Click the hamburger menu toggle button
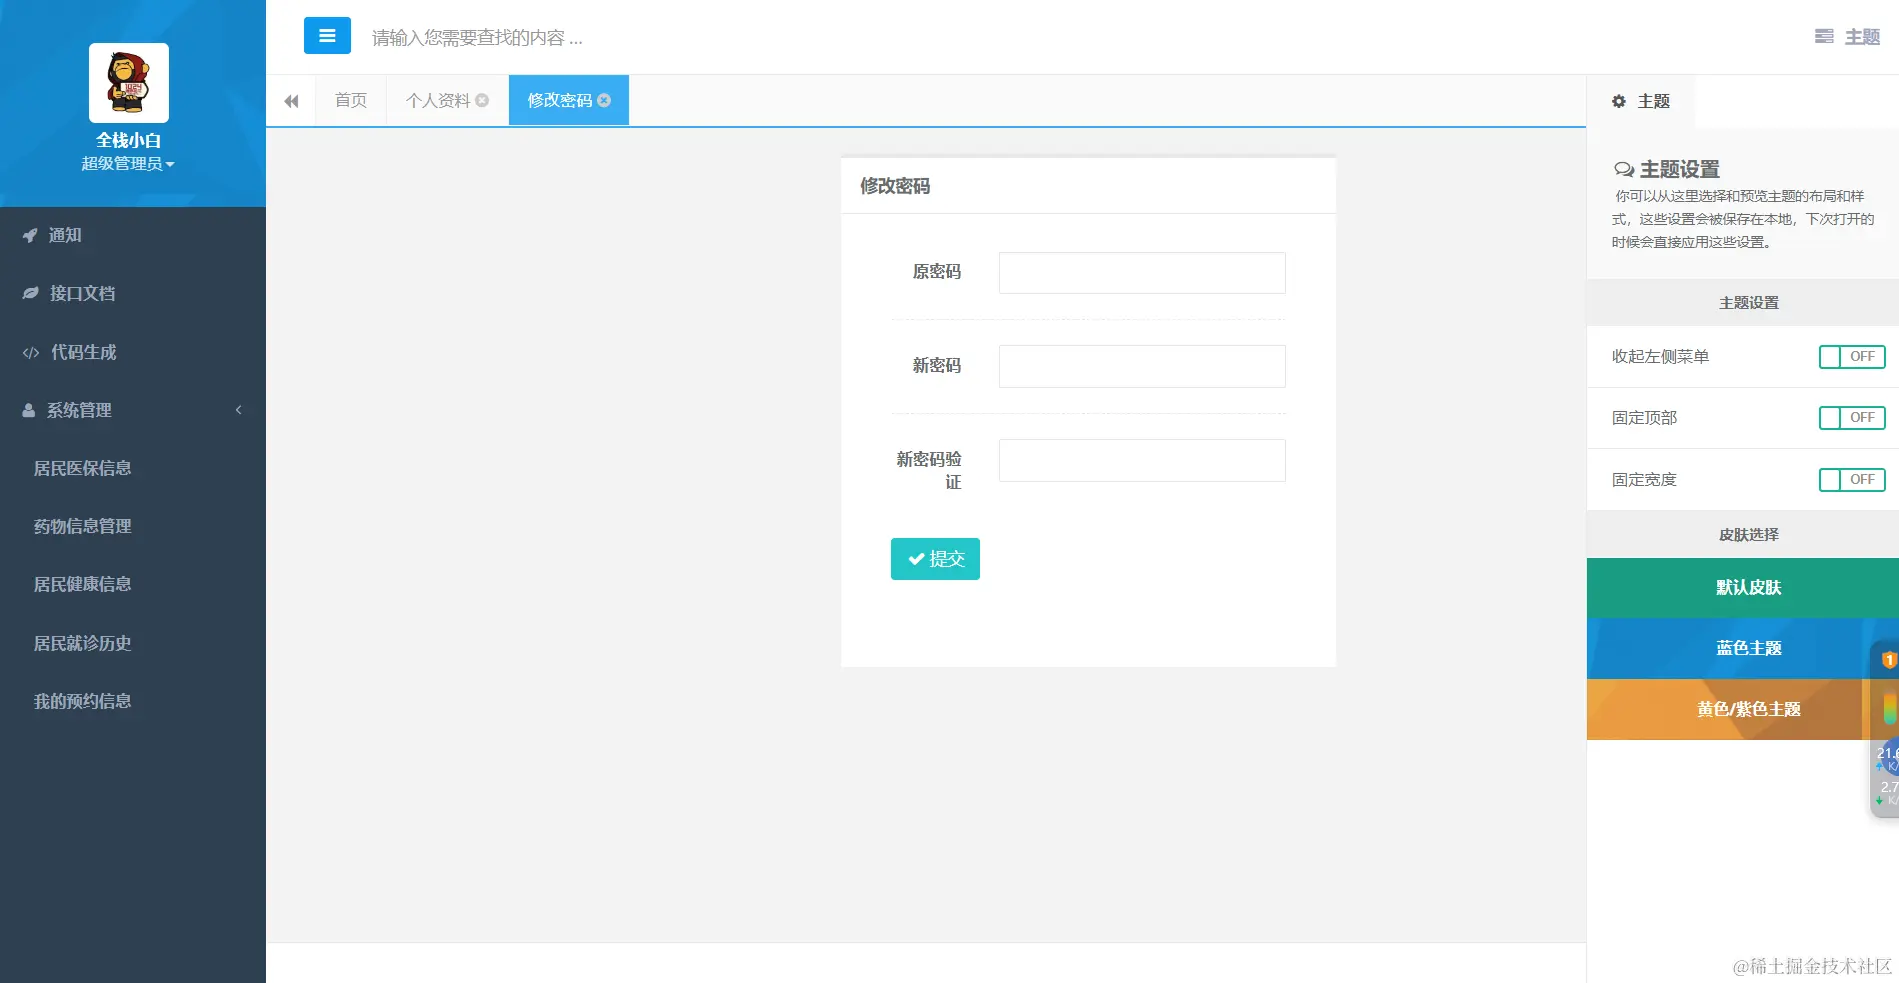1899x983 pixels. (327, 36)
